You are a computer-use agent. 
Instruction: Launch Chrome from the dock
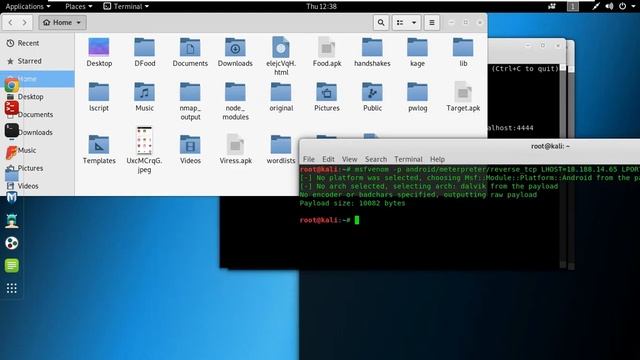pyautogui.click(x=11, y=85)
